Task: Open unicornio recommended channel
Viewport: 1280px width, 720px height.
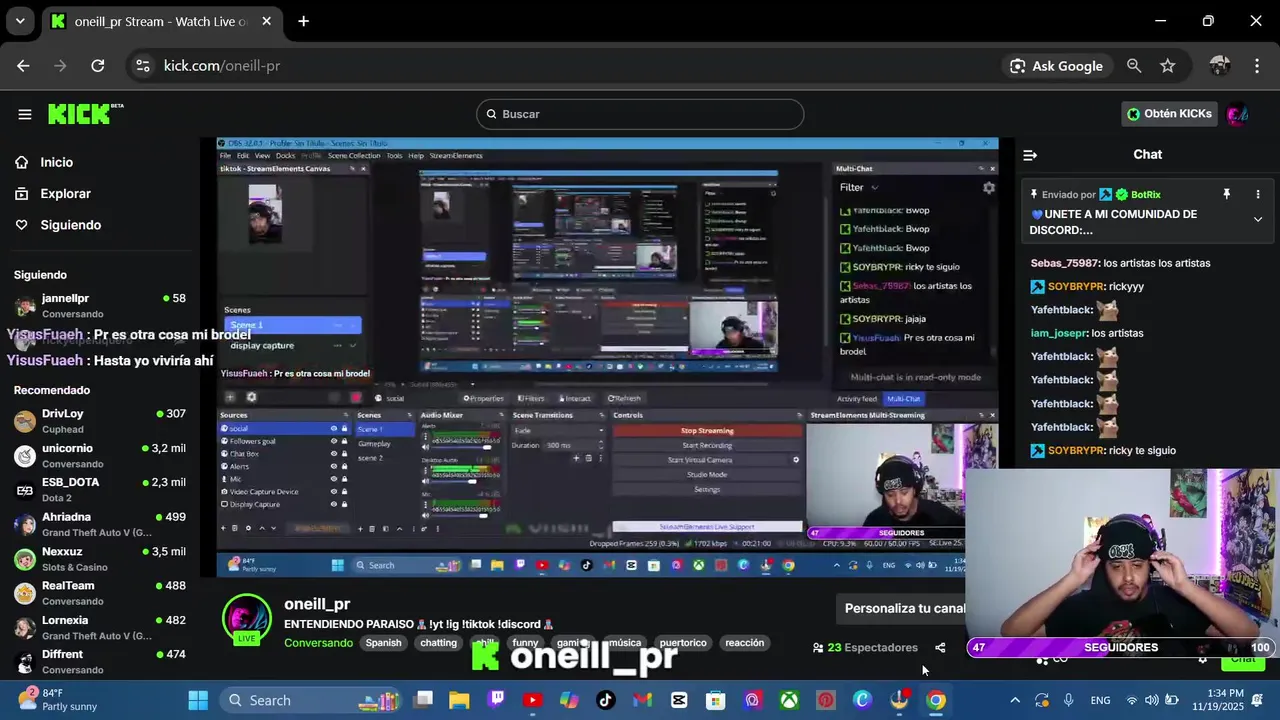Action: pos(100,456)
